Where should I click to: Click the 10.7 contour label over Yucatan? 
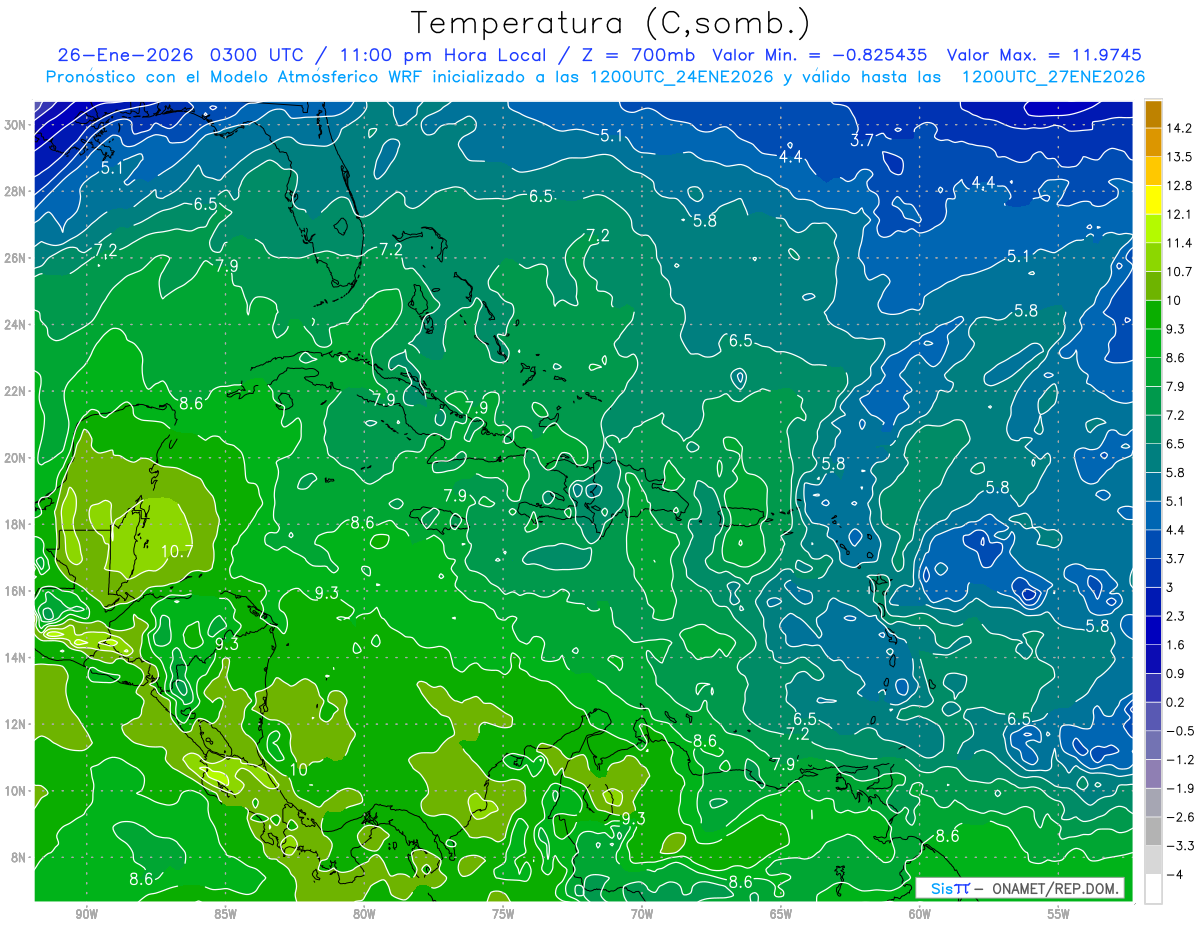pyautogui.click(x=176, y=551)
